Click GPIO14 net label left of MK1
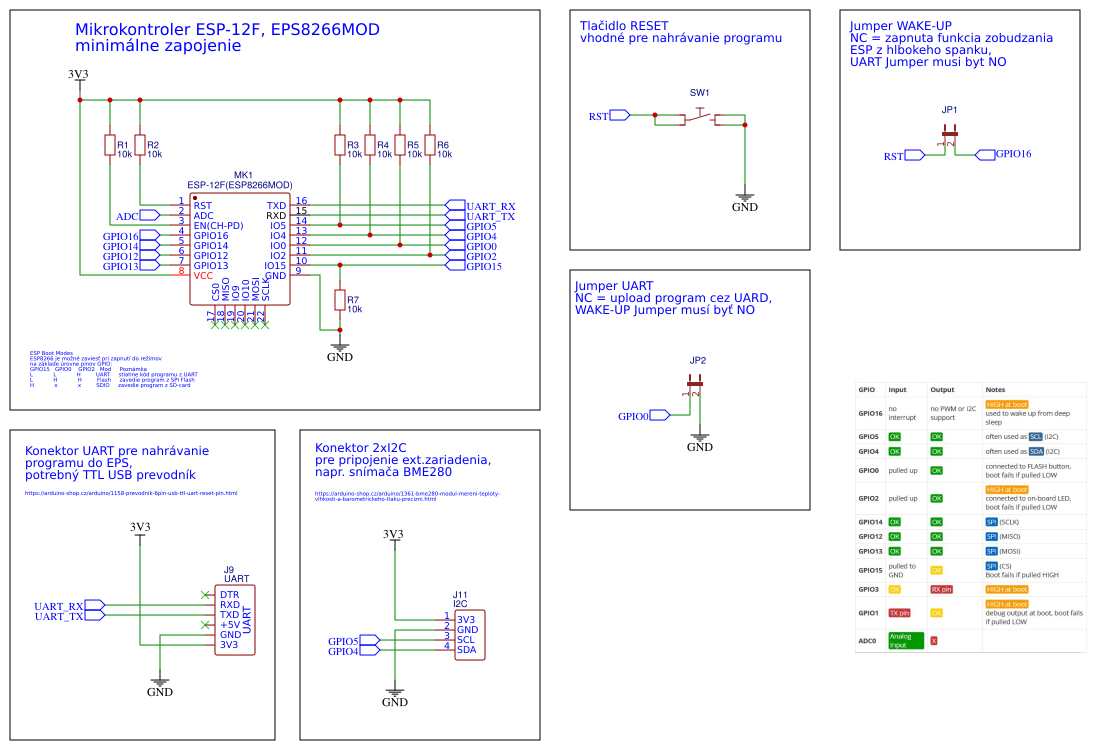 (x=131, y=246)
